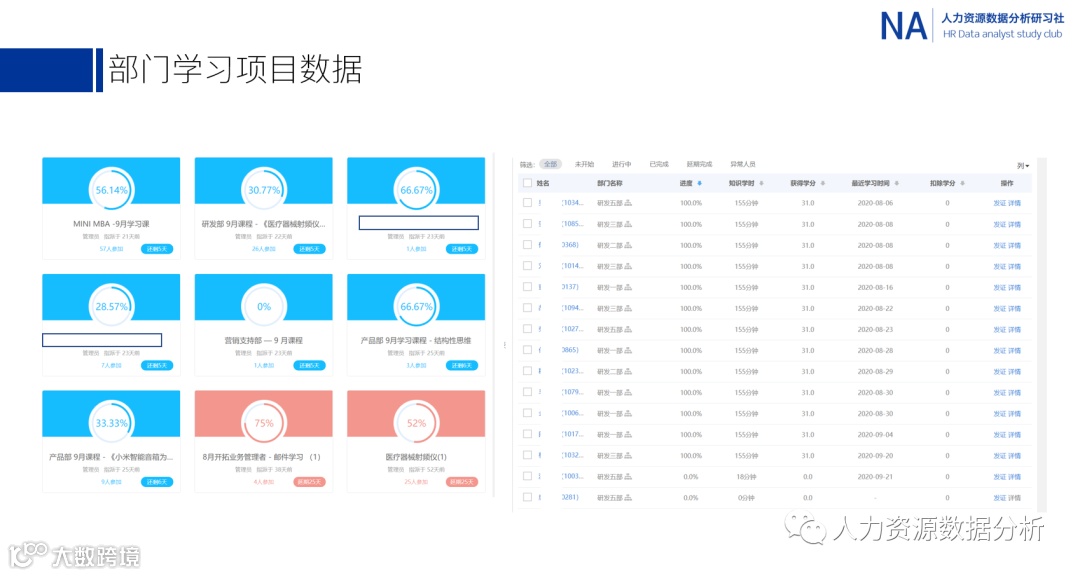Screen dimensions: 1080x576
Task: Check the box for row 0137
Action: (528, 287)
